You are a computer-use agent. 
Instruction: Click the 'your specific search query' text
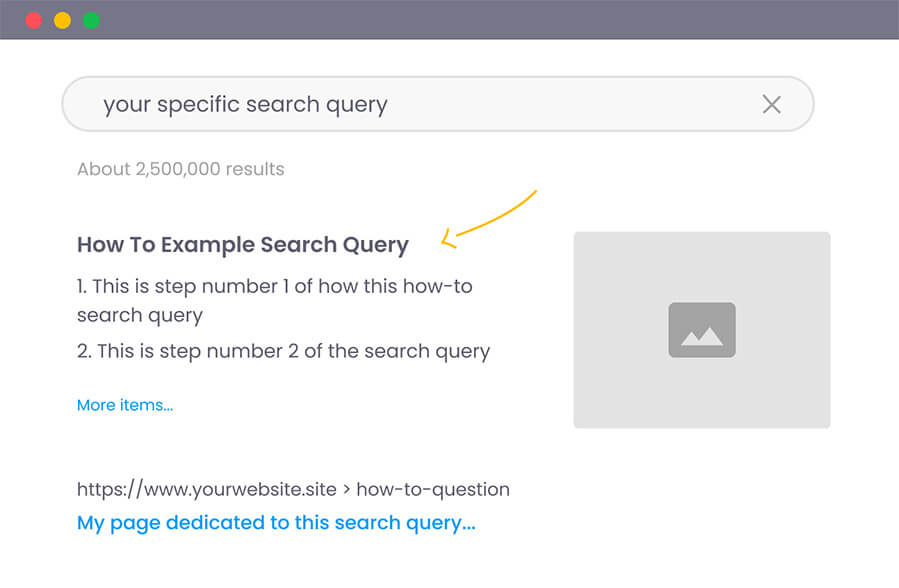pyautogui.click(x=245, y=104)
